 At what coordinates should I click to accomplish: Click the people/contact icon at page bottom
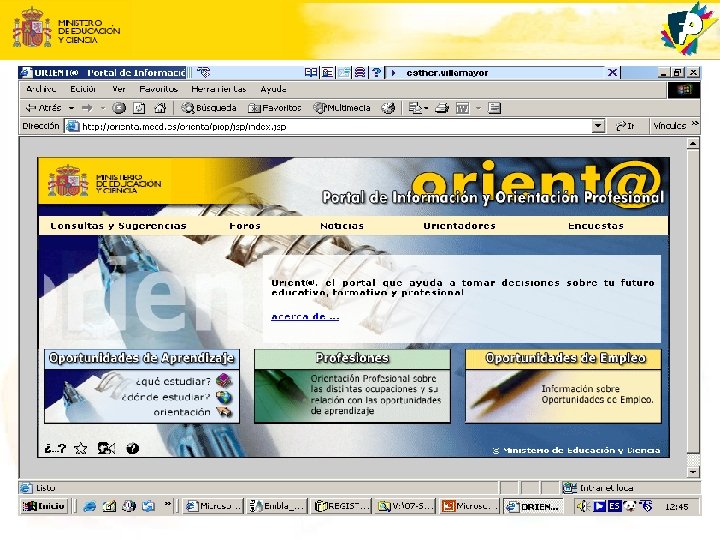click(x=107, y=448)
